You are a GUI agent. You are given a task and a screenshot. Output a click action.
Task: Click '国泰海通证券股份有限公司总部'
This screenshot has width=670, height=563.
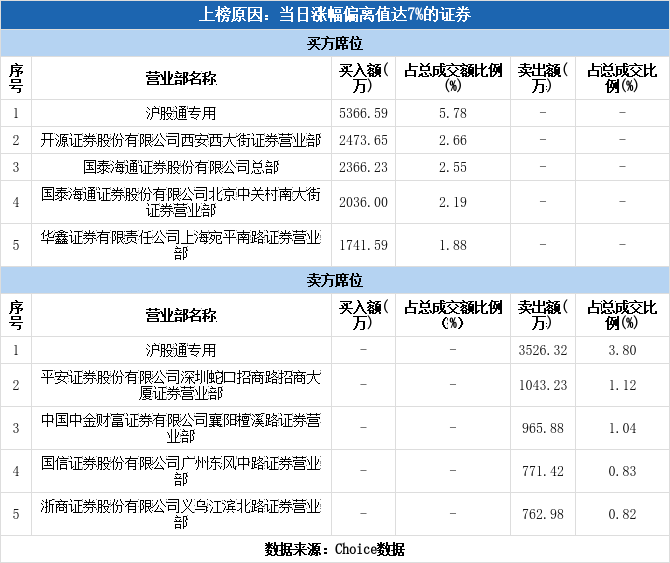[181, 167]
